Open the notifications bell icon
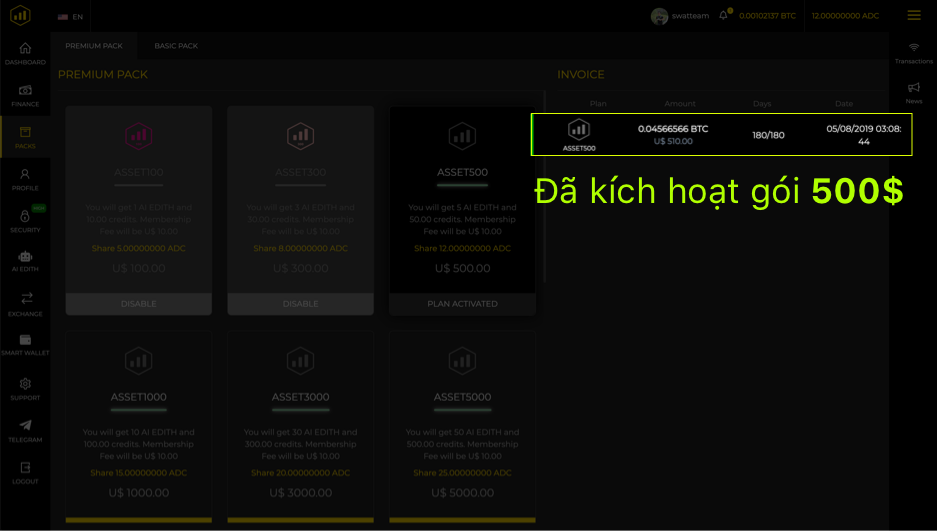Image resolution: width=937 pixels, height=531 pixels. (723, 15)
